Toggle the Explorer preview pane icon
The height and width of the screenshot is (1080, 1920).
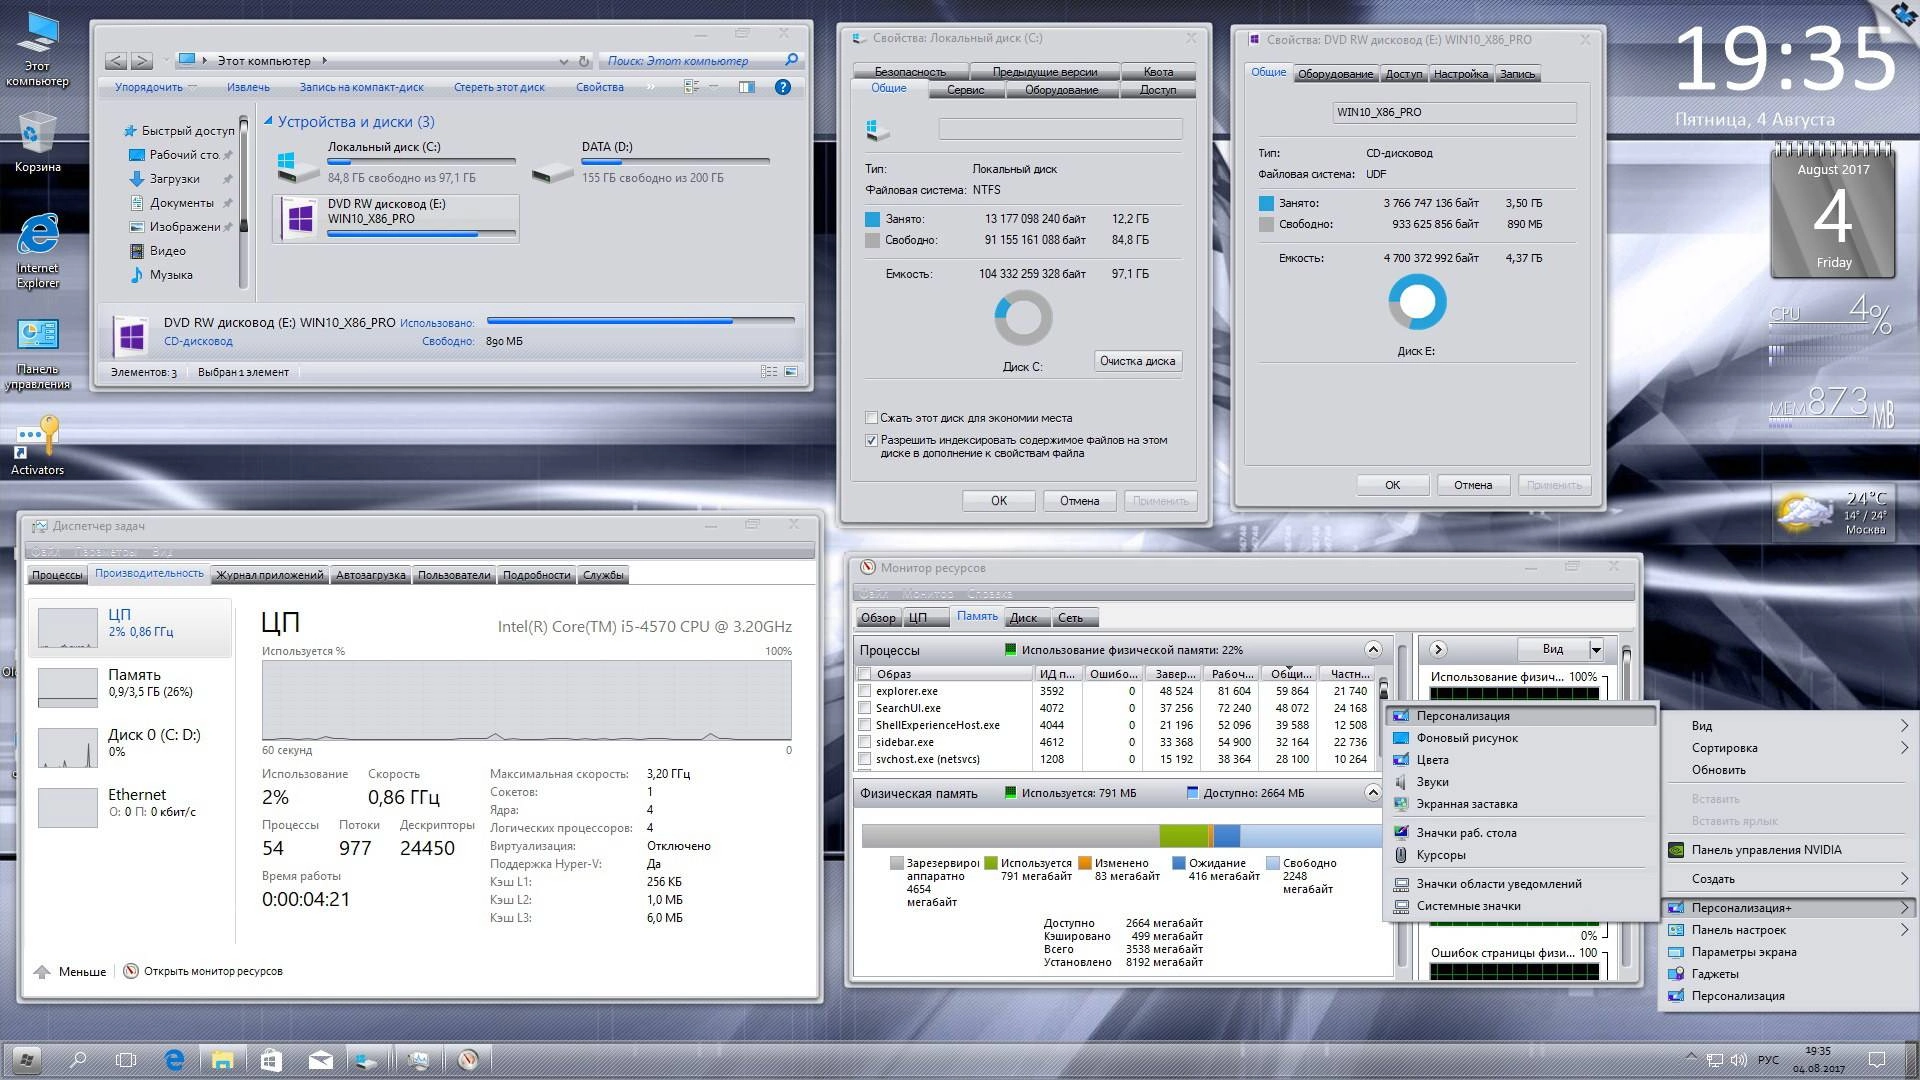(x=746, y=87)
